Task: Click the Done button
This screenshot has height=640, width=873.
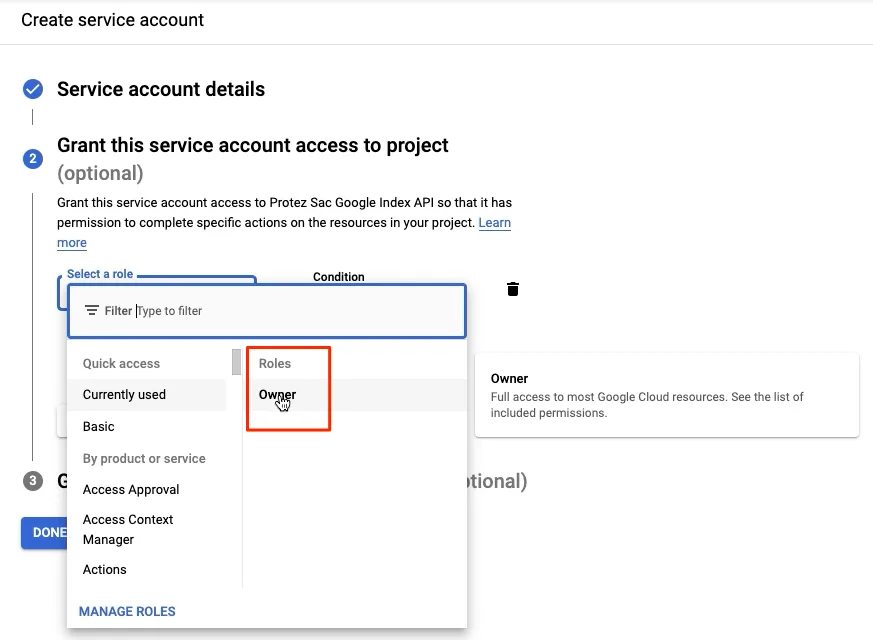Action: coord(45,533)
